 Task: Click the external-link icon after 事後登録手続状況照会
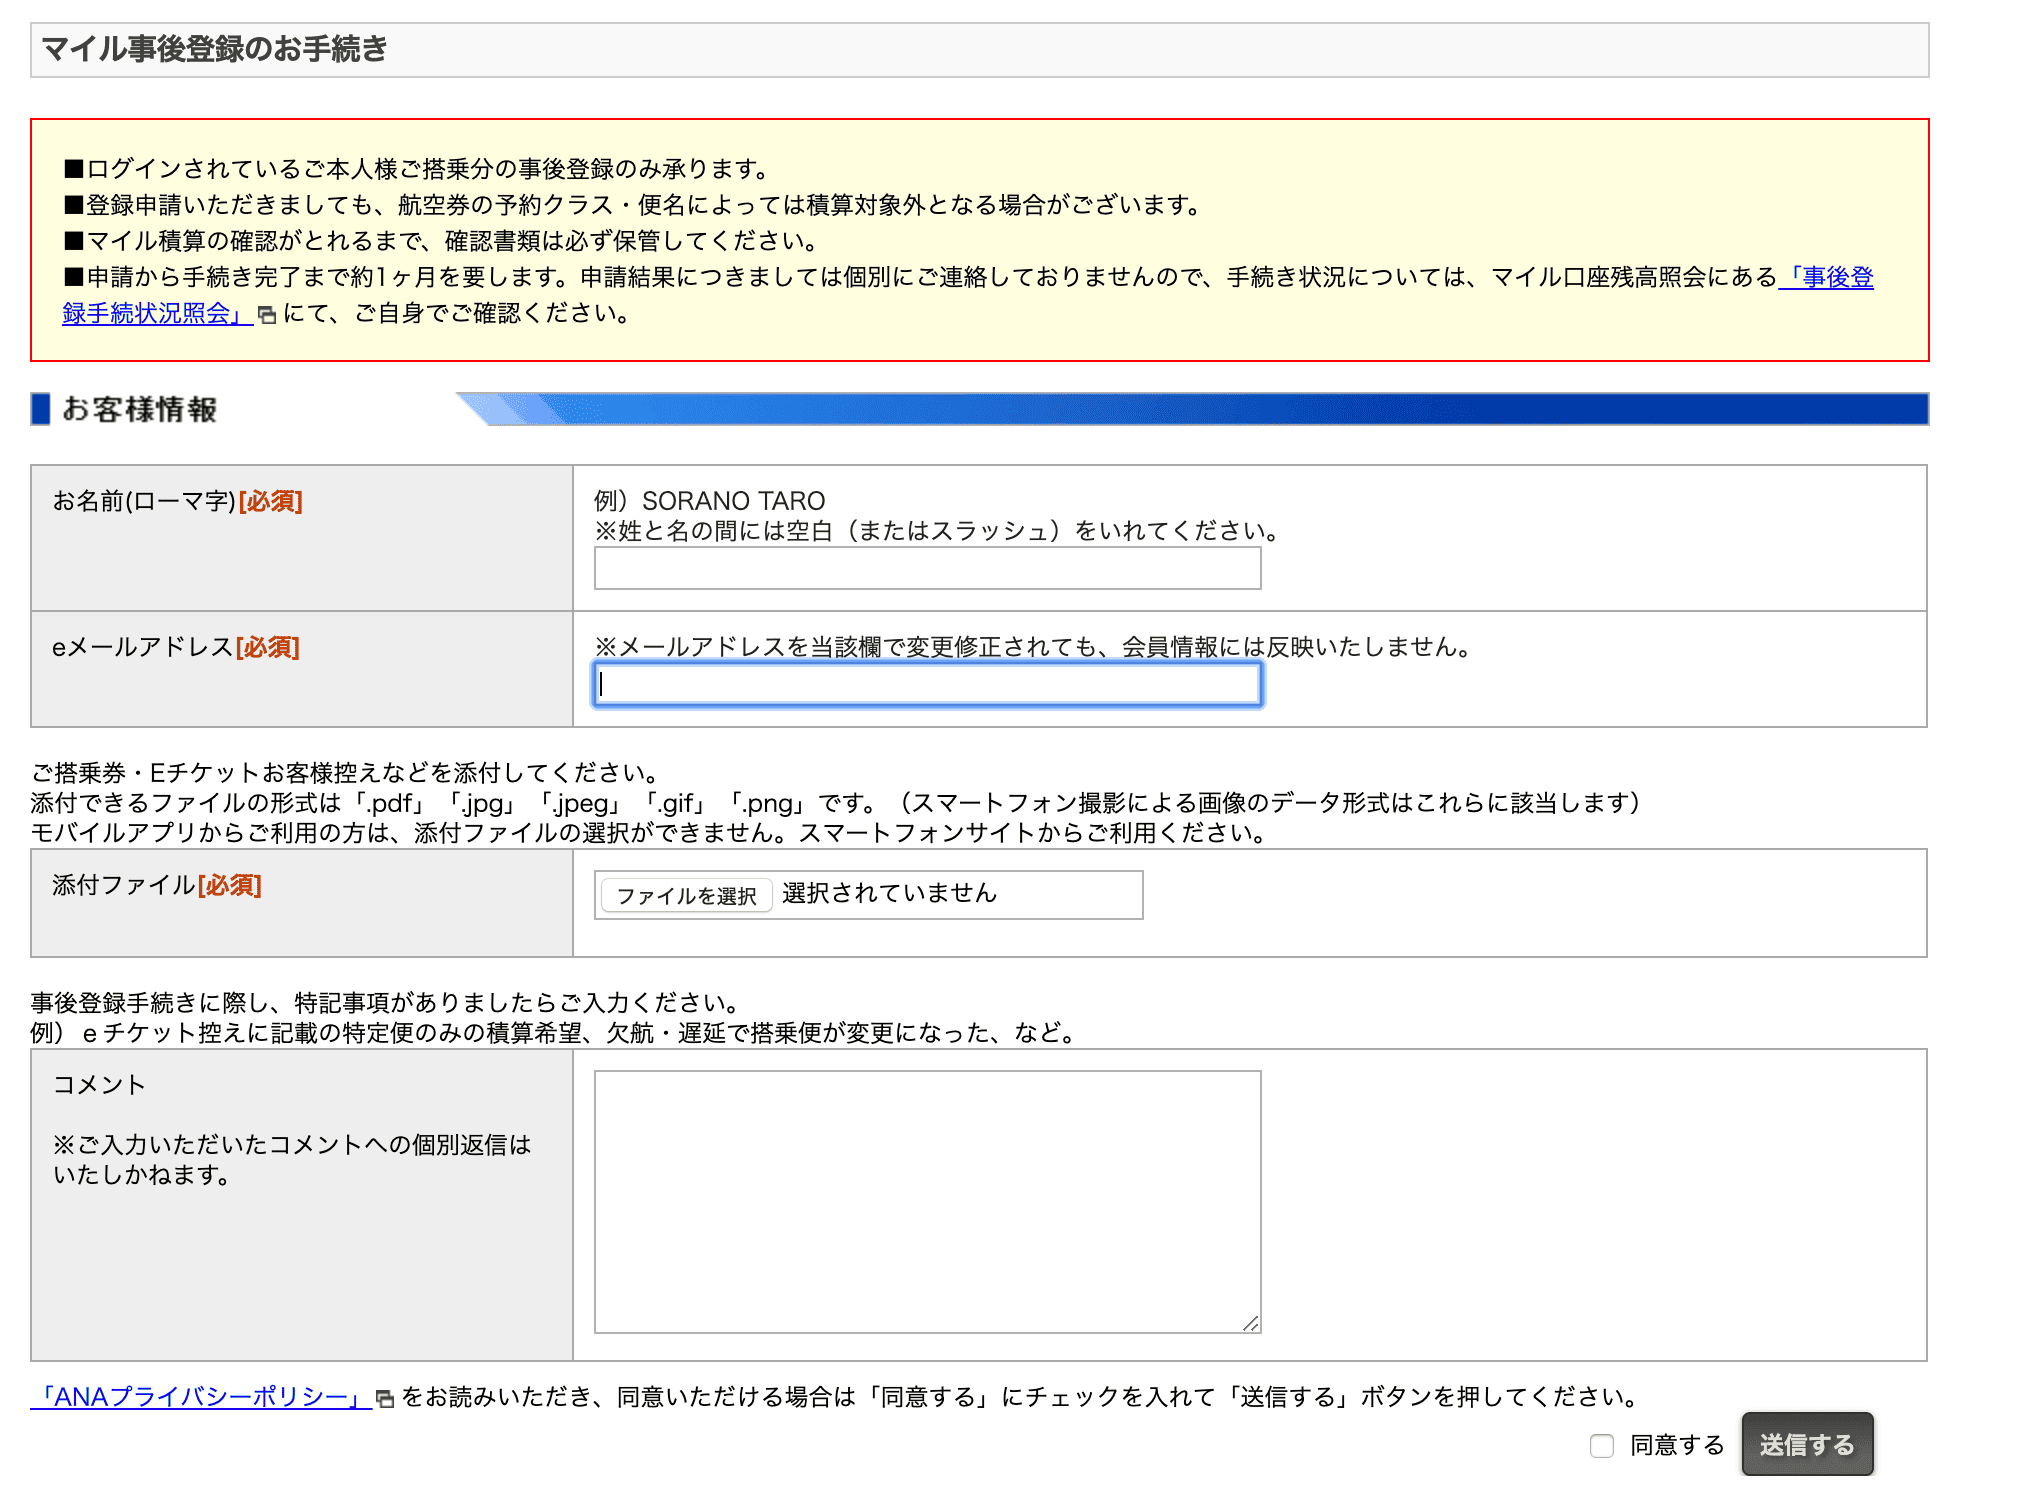tap(267, 315)
